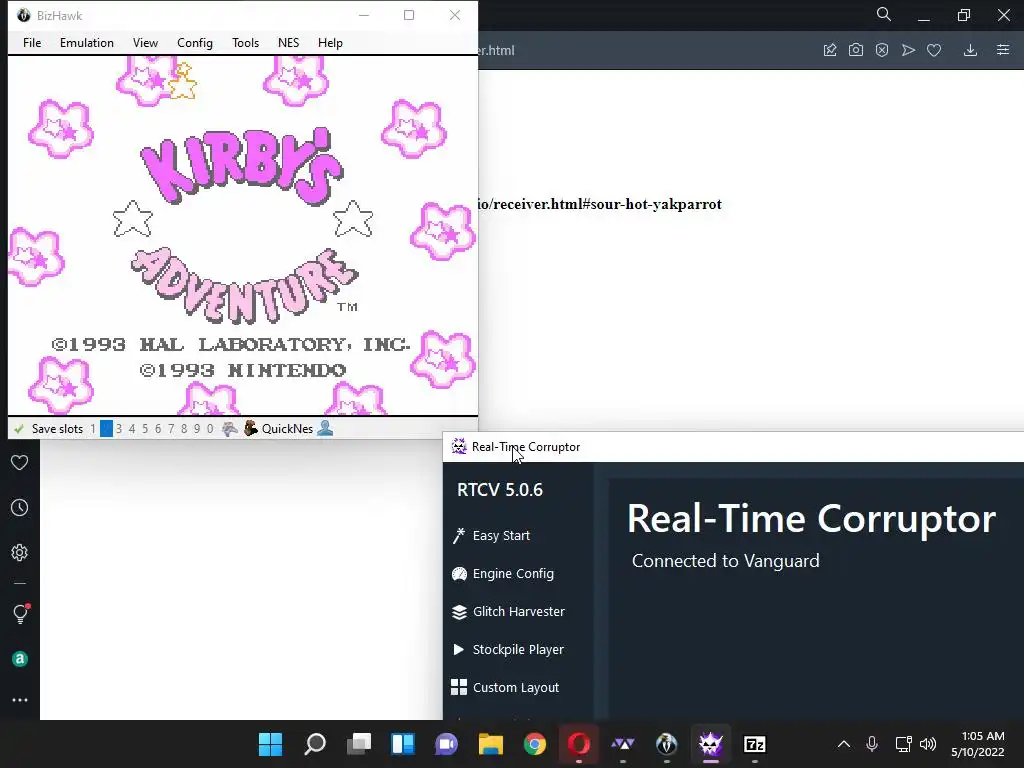Click the green 'a' sidebar icon

(x=20, y=659)
